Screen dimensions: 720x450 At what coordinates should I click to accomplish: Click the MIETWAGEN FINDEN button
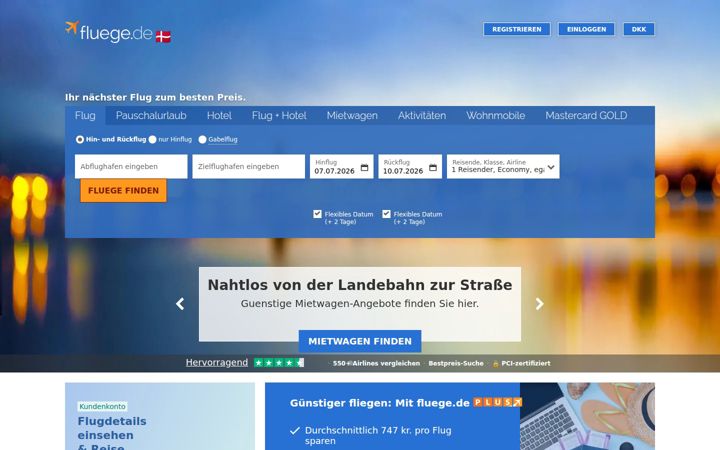pos(360,341)
